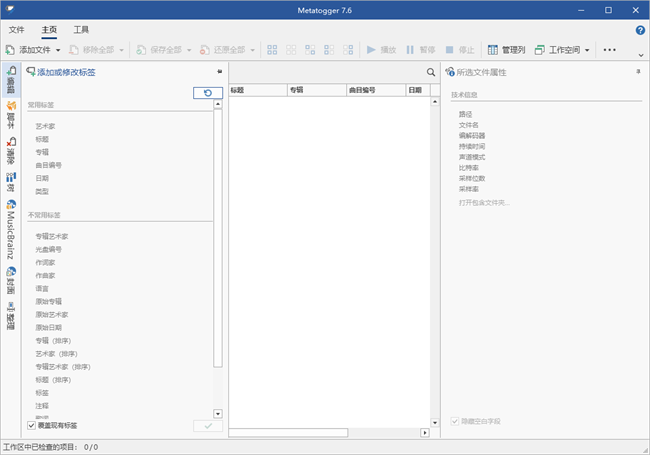This screenshot has width=650, height=455.
Task: Click Manage Columns (管理列) in toolbar
Action: coord(505,49)
